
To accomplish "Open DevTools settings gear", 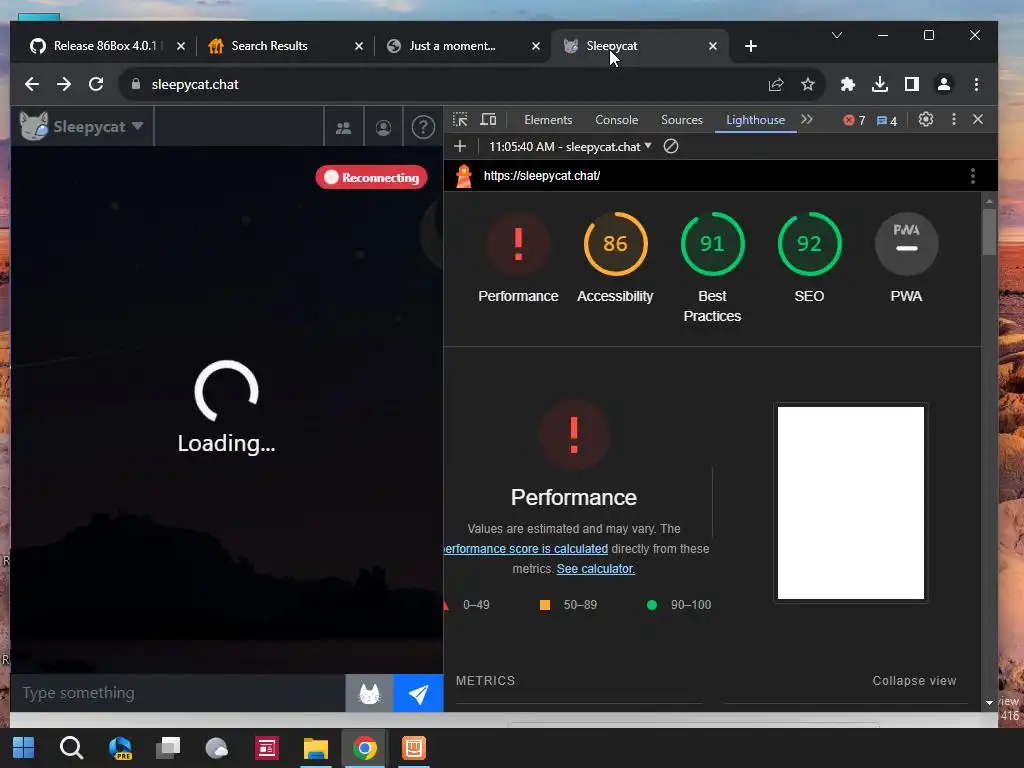I will pyautogui.click(x=925, y=120).
